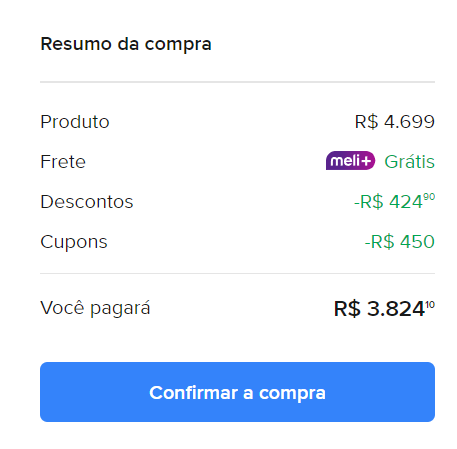Click the R$ symbol of the total

[347, 309]
